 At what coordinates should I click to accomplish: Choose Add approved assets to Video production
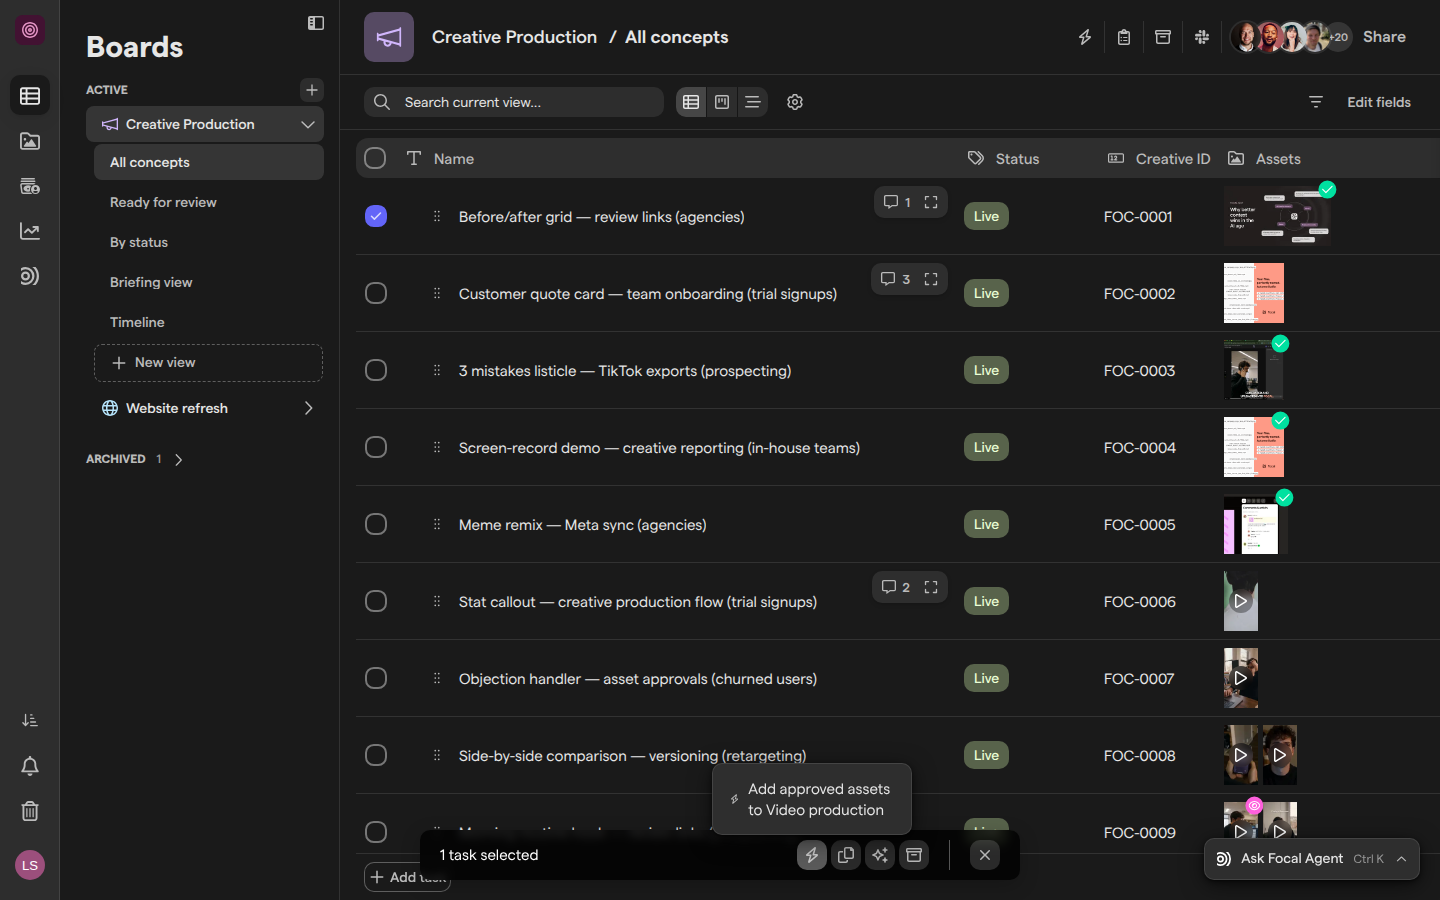pos(812,799)
